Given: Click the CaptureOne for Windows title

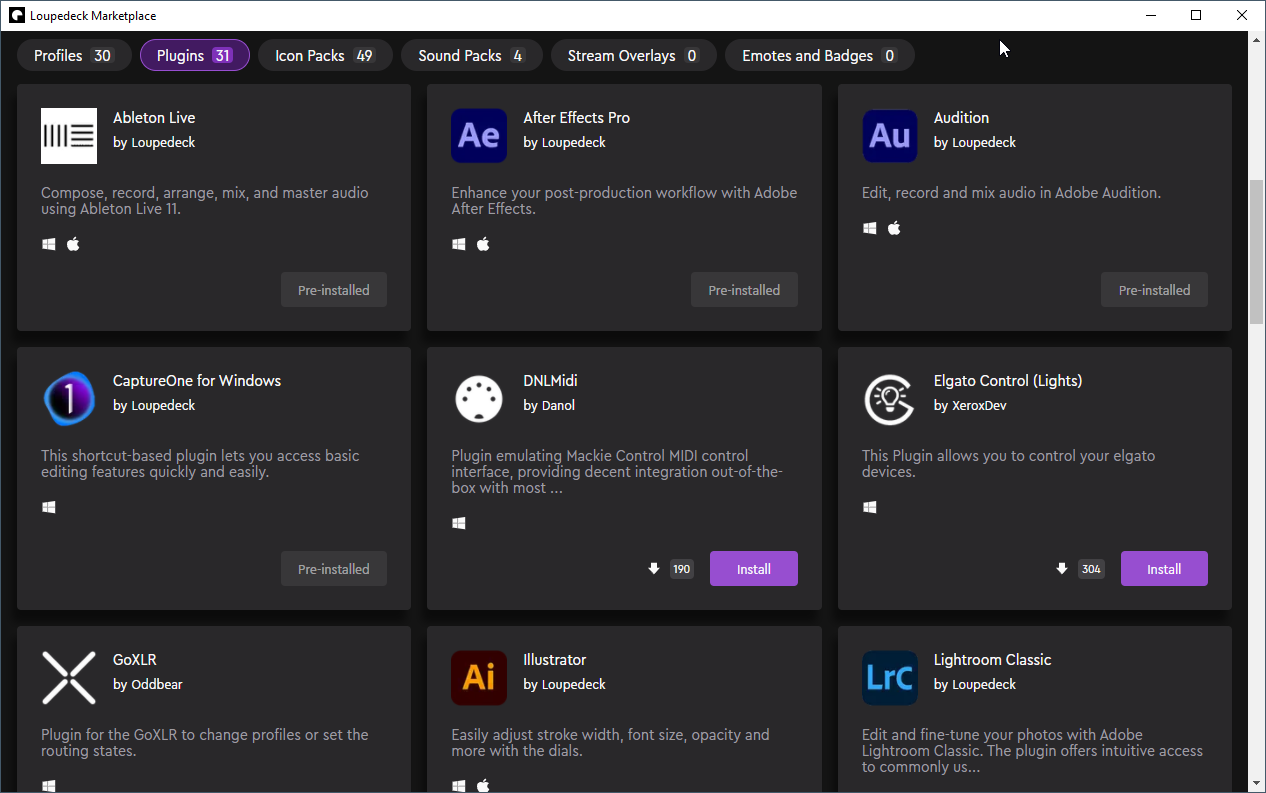Looking at the screenshot, I should coord(197,381).
